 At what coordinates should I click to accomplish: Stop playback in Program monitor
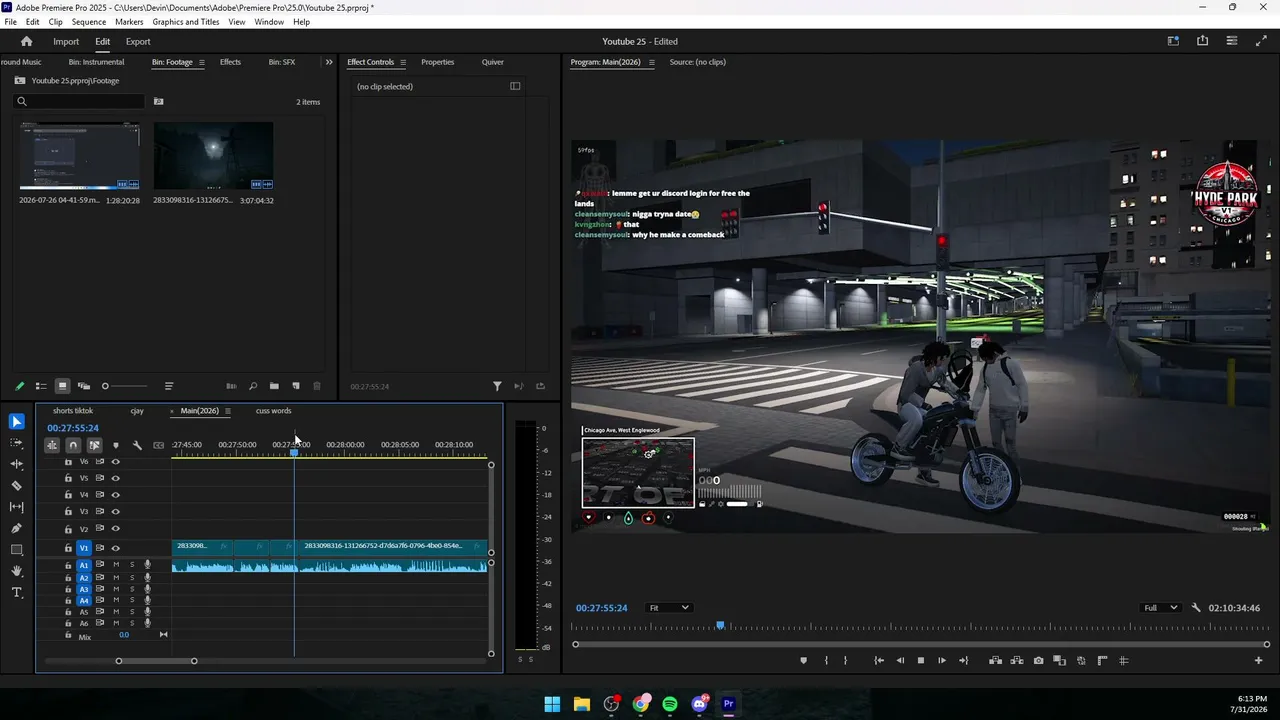(921, 660)
